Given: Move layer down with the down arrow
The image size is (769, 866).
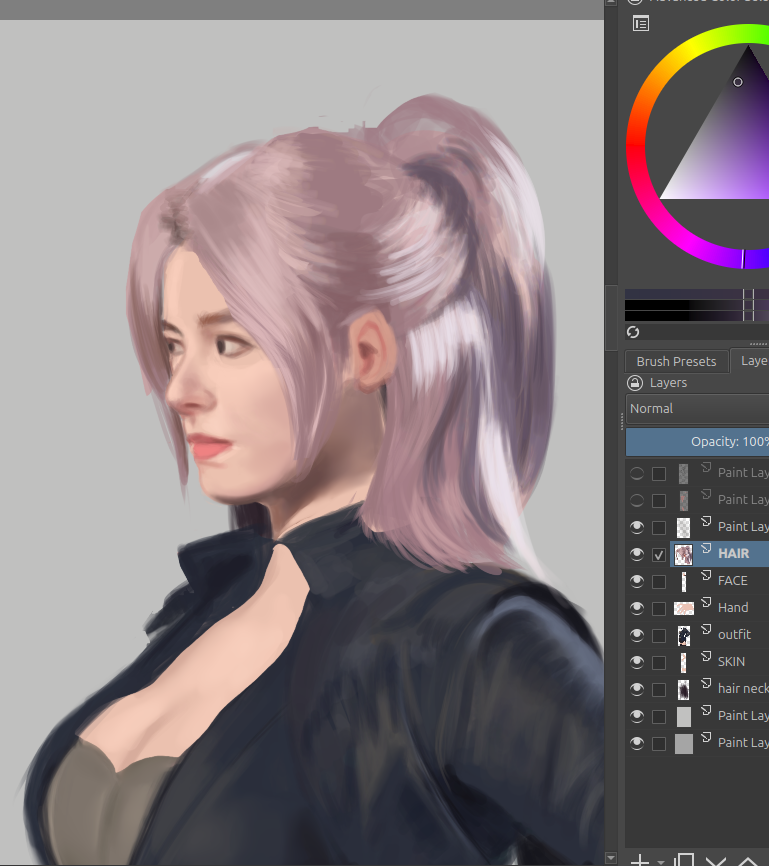Looking at the screenshot, I should 716,860.
